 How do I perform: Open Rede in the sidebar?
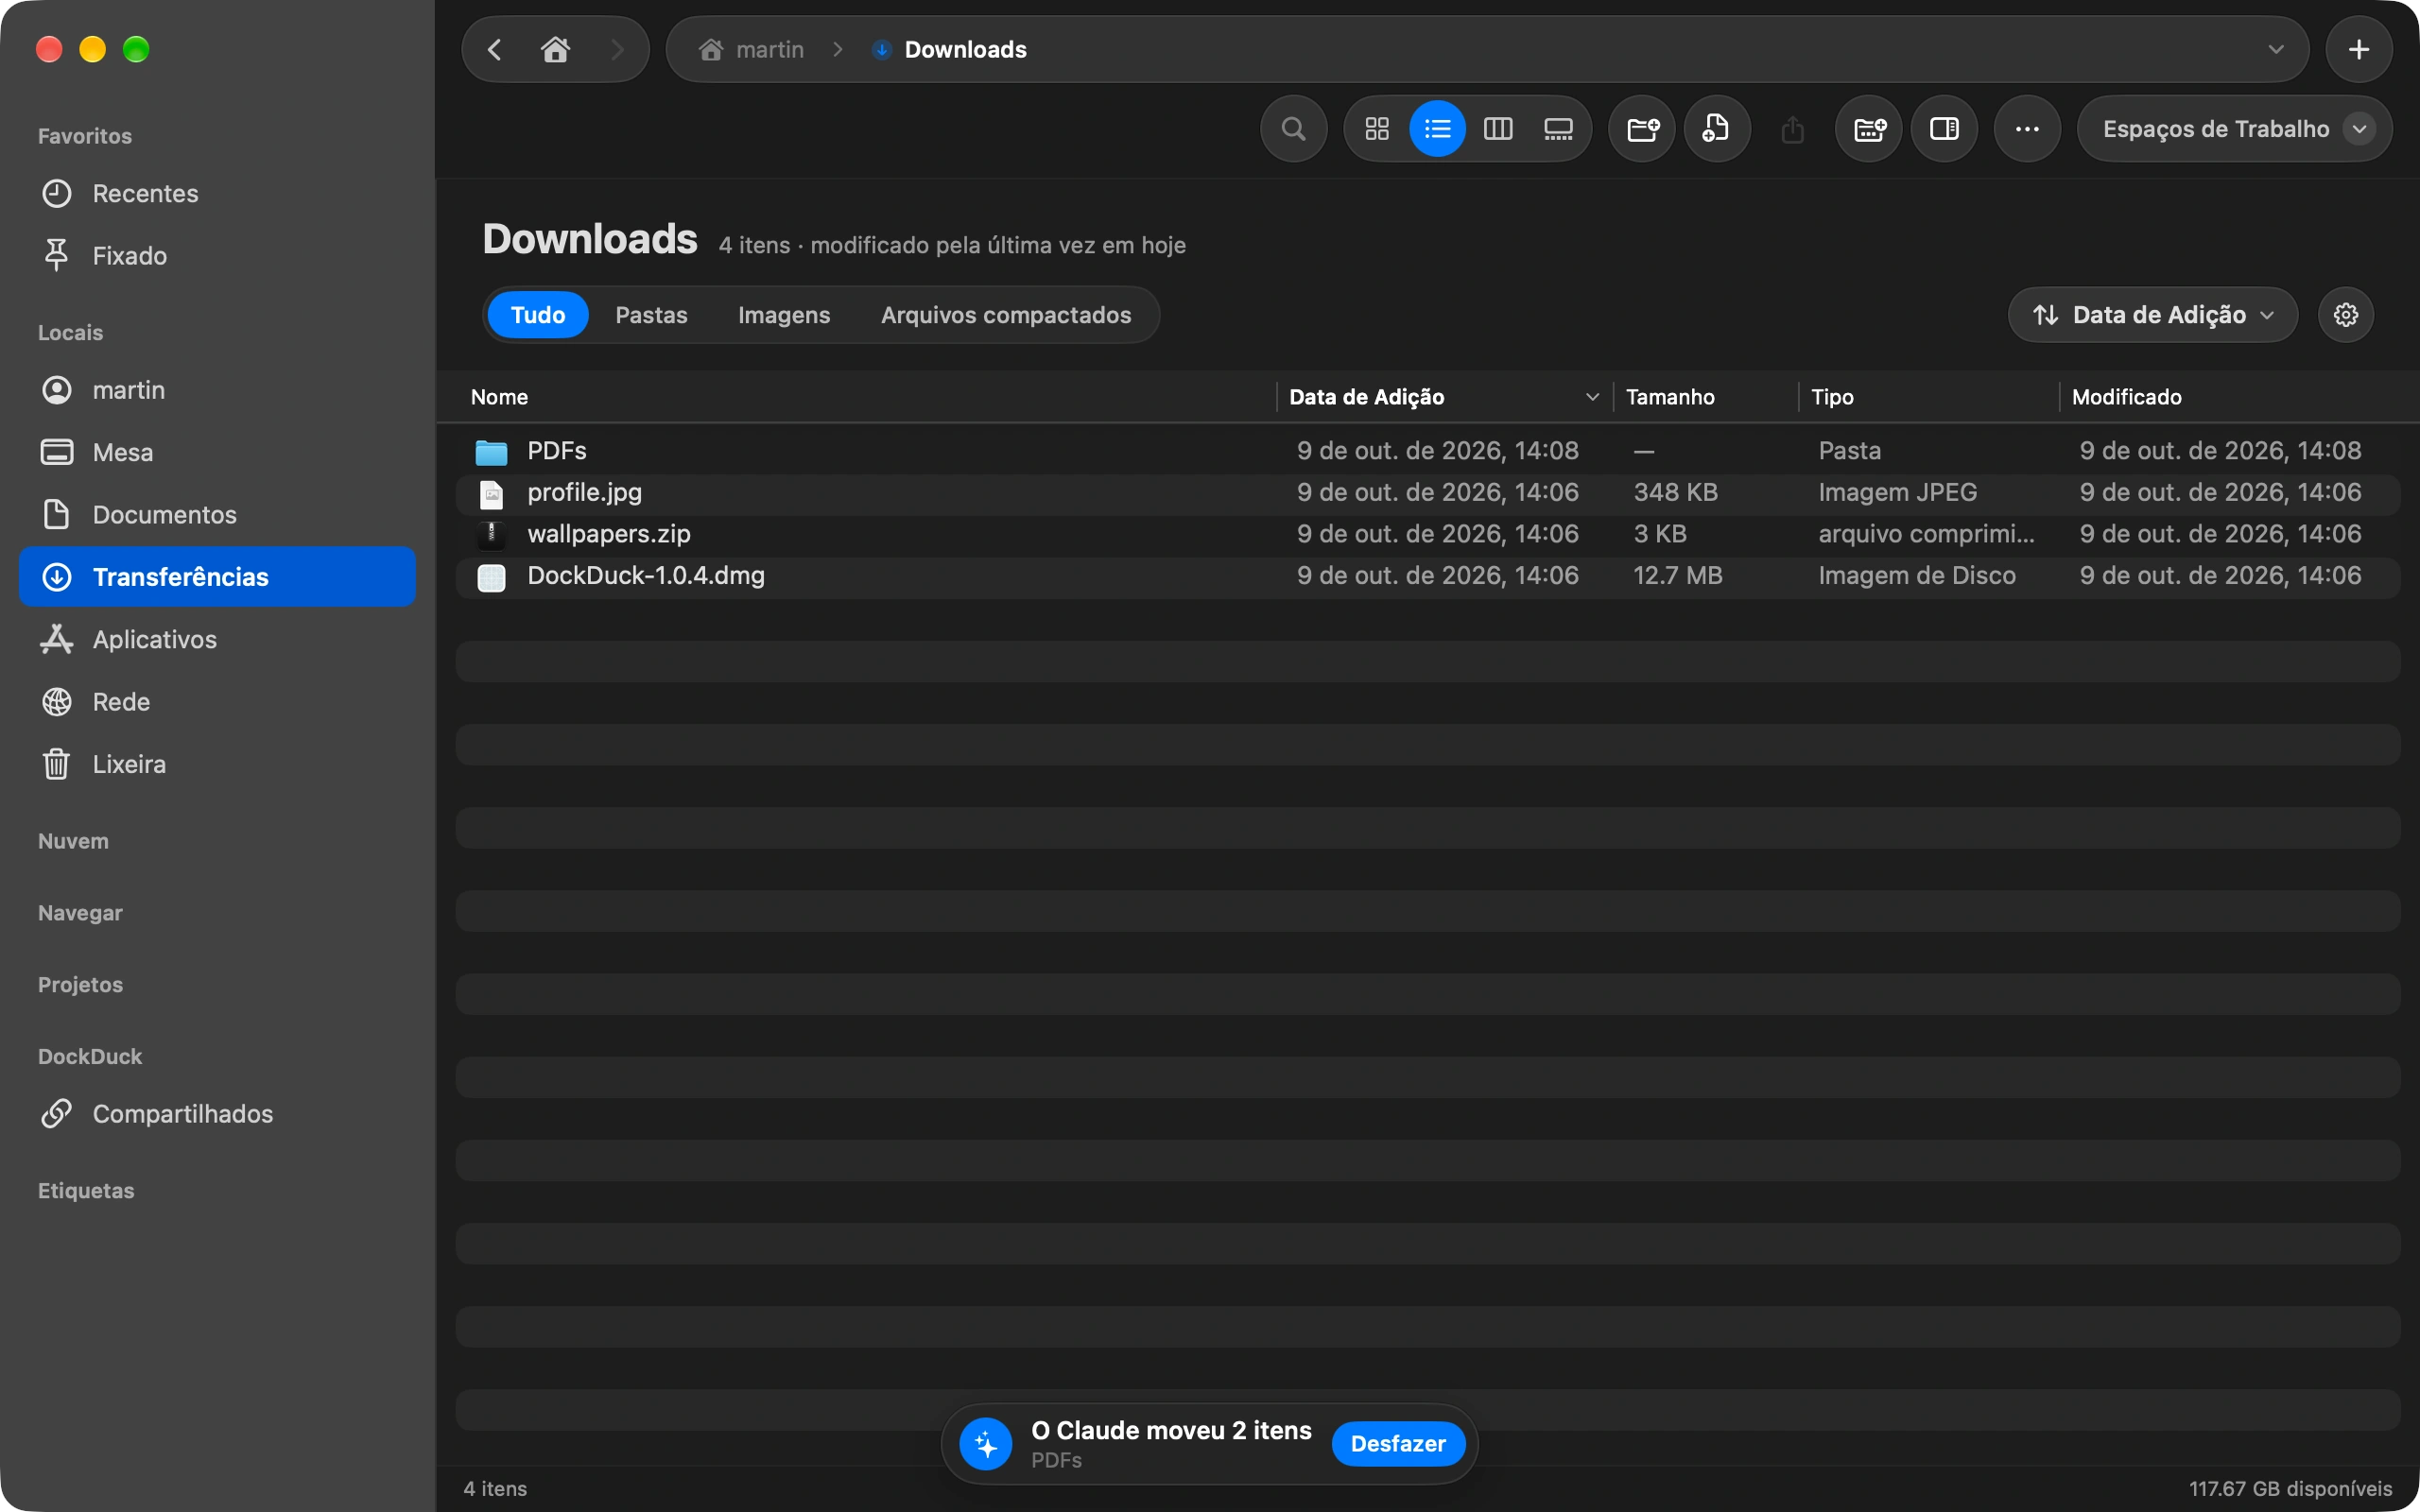[217, 702]
